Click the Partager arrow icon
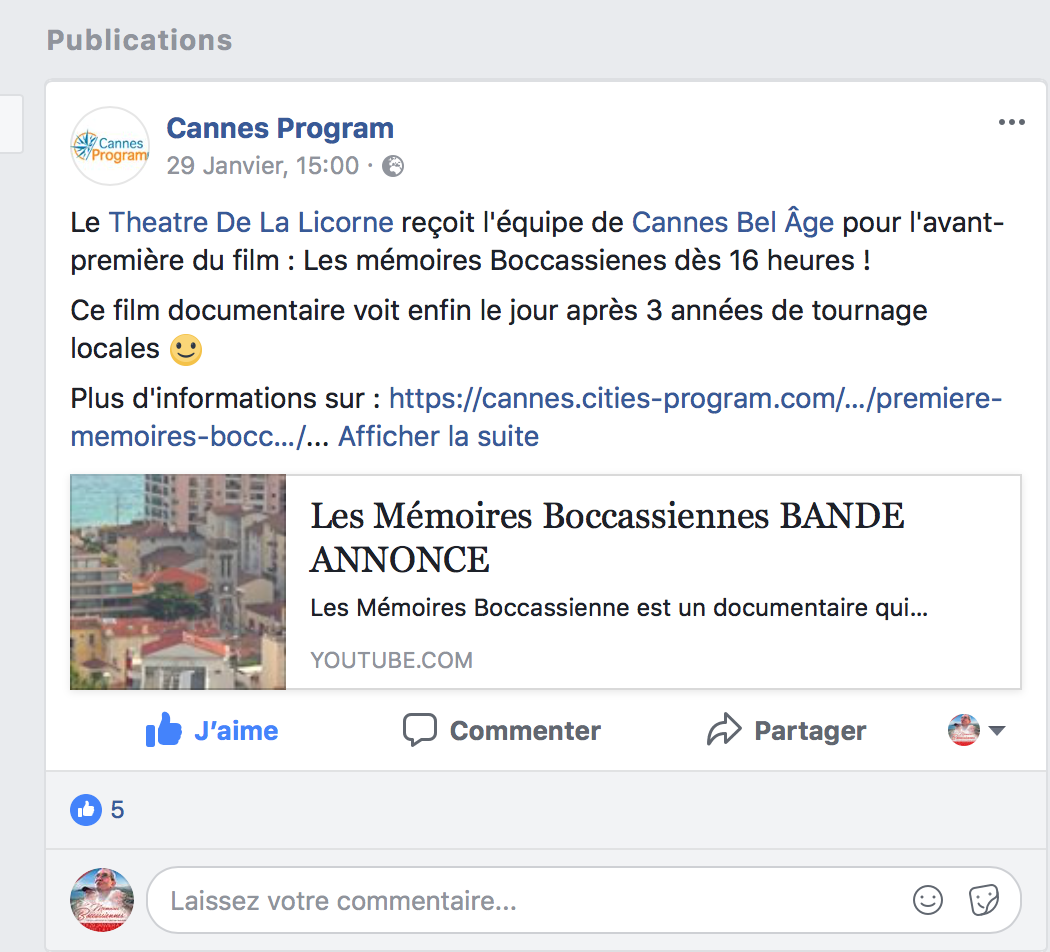The image size is (1050, 952). pyautogui.click(x=724, y=730)
